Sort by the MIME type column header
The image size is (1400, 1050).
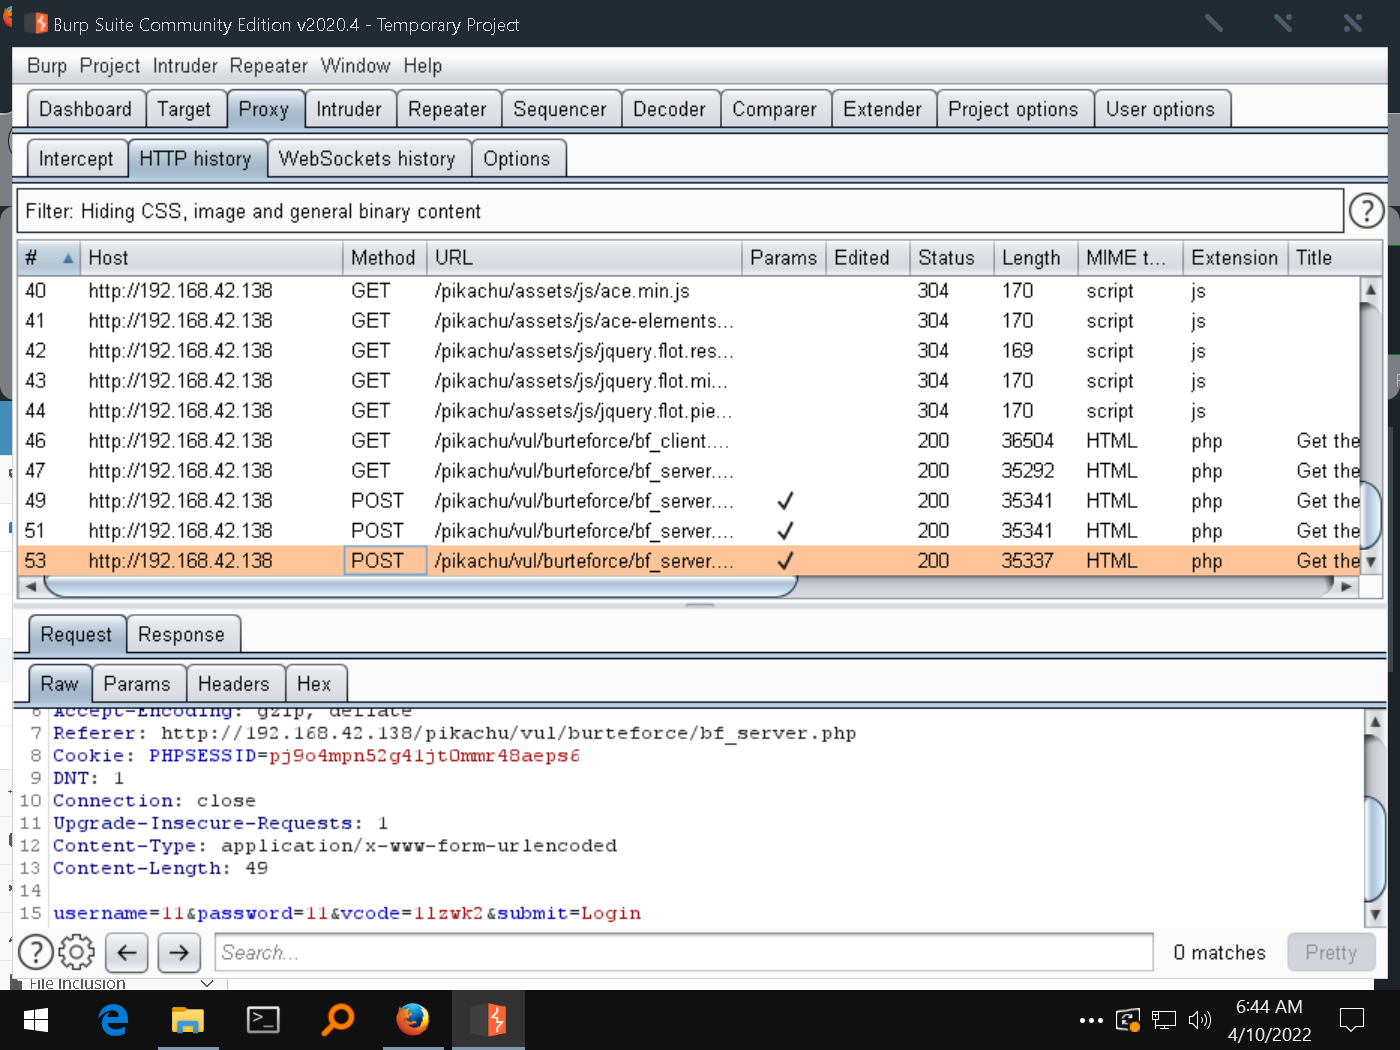(x=1130, y=258)
